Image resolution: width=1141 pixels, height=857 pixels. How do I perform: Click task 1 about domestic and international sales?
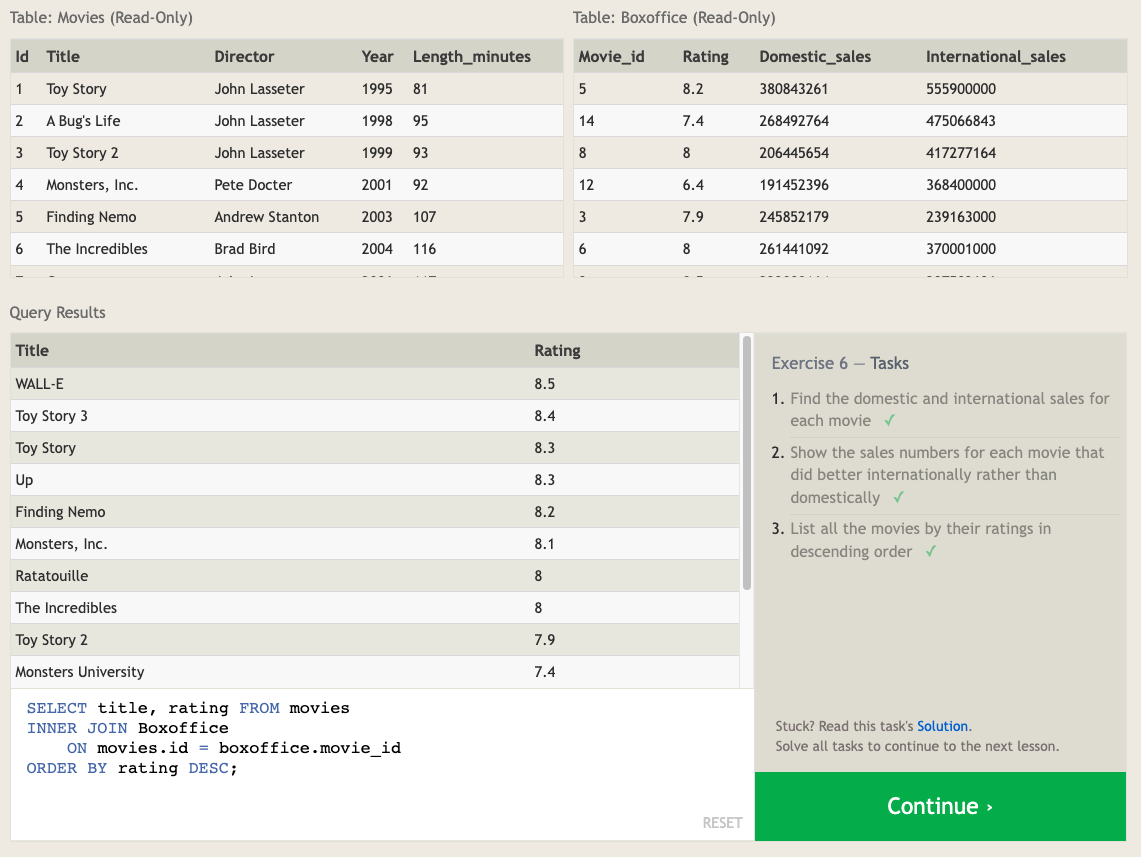click(949, 410)
